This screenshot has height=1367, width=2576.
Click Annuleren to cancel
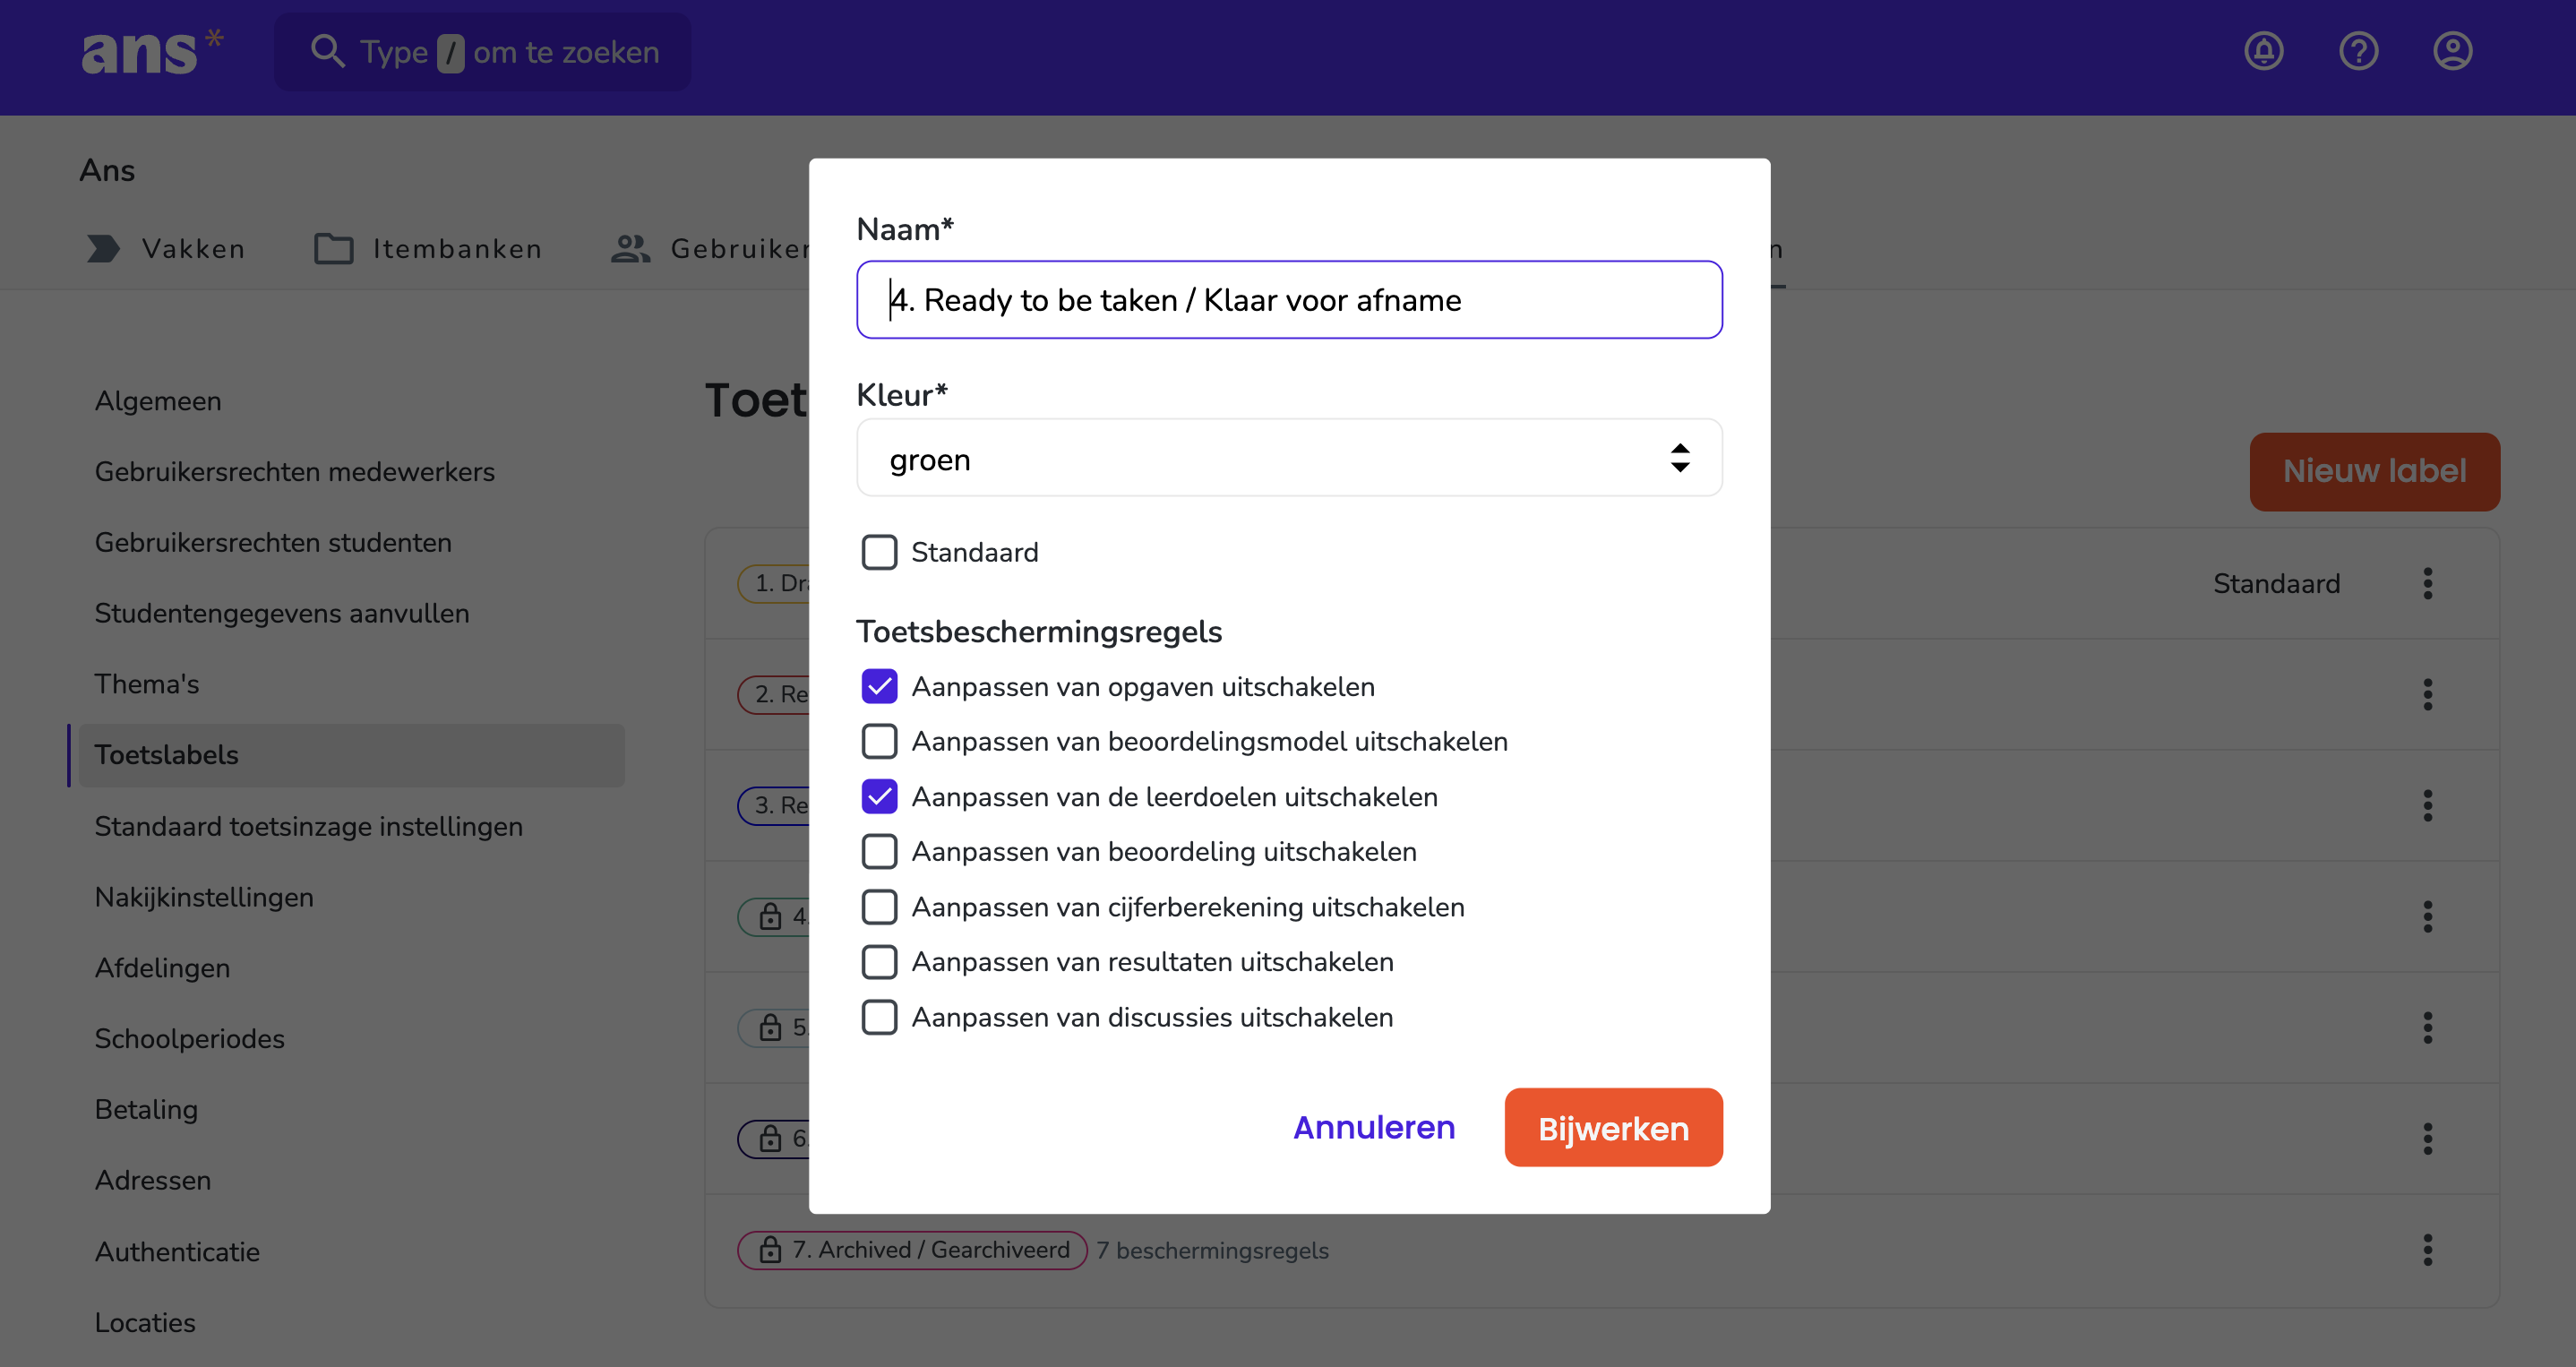coord(1374,1127)
